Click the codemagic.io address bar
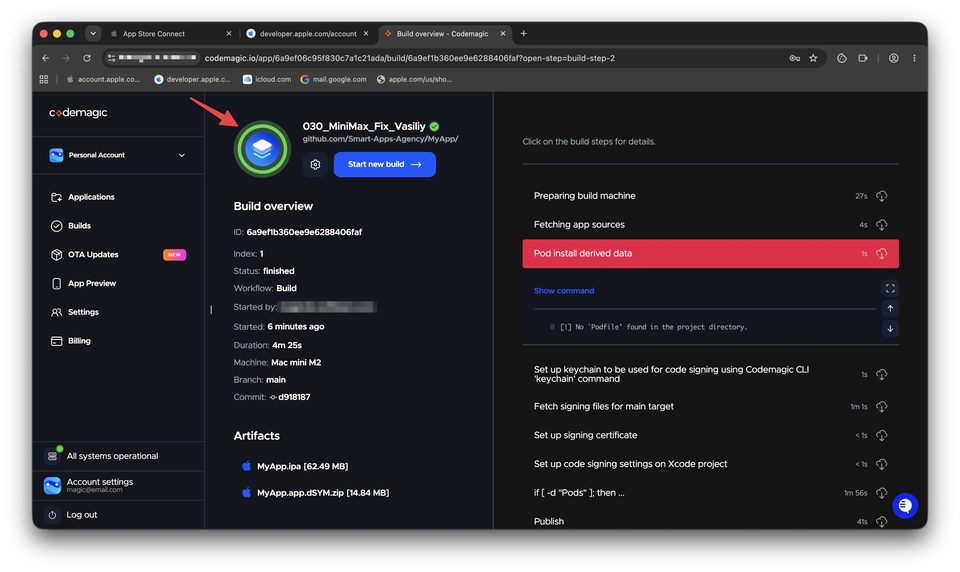 tap(410, 58)
